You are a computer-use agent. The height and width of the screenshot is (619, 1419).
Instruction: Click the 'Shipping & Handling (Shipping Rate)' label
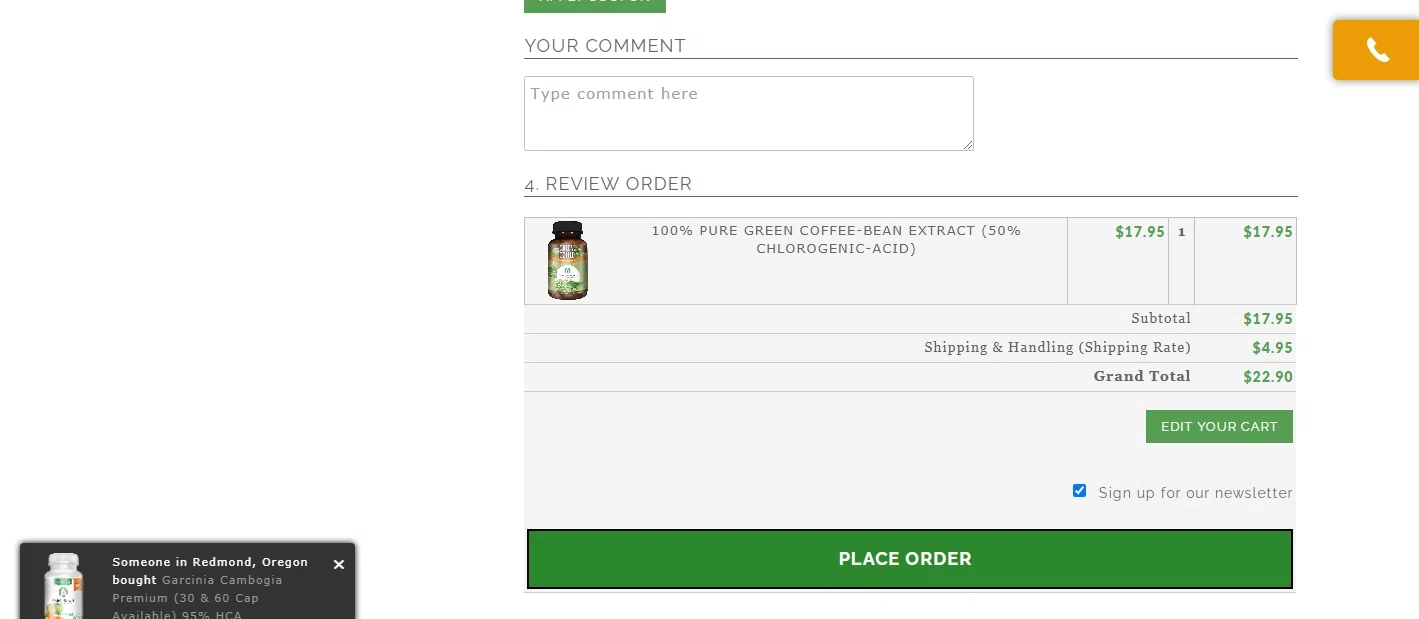pos(1057,348)
